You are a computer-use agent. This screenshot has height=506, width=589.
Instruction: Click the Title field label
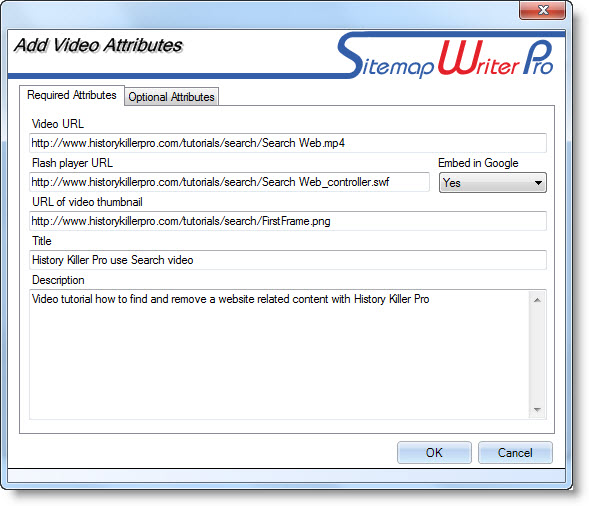tap(42, 241)
